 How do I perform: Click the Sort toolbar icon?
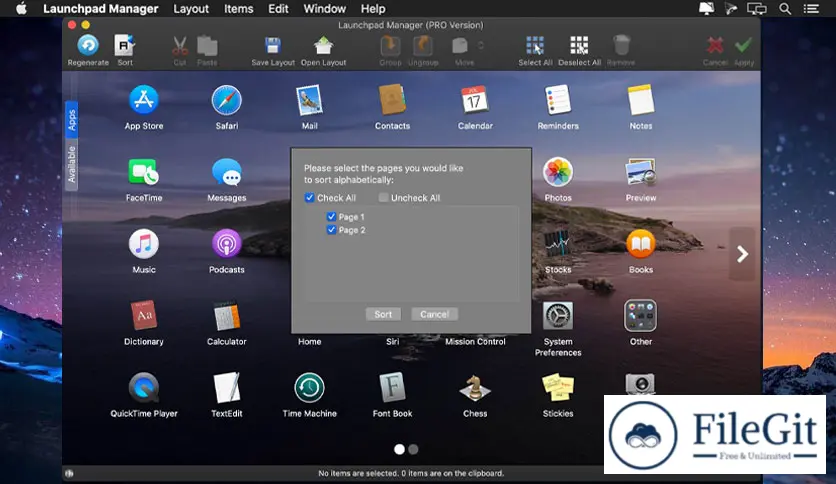(x=125, y=46)
